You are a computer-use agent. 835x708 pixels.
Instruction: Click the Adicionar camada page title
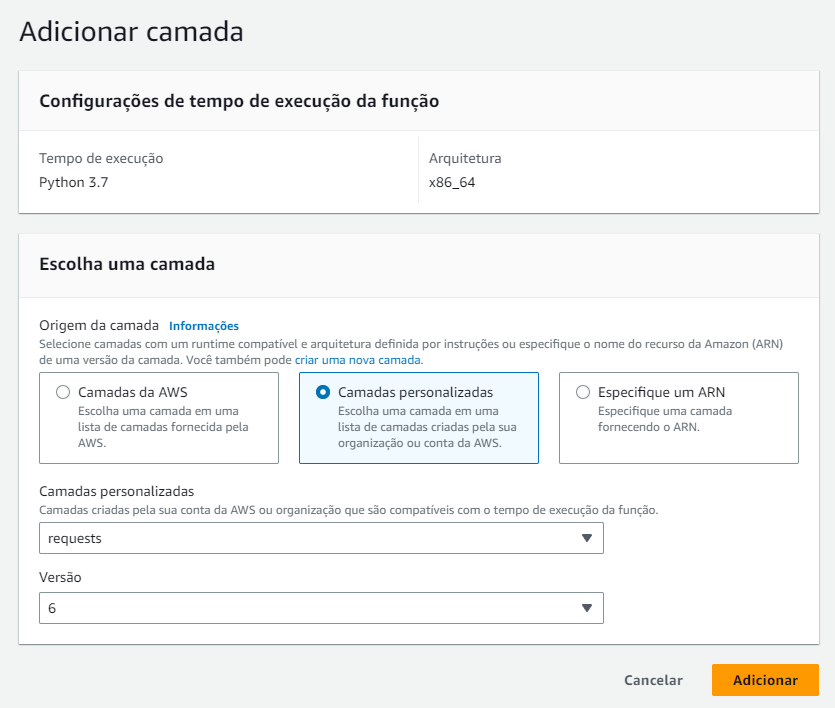131,31
